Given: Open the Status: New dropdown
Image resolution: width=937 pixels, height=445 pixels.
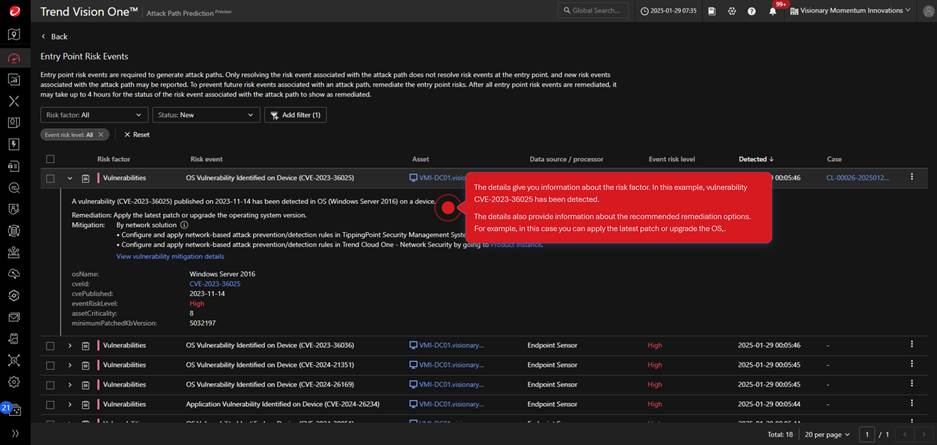Looking at the screenshot, I should pos(206,115).
